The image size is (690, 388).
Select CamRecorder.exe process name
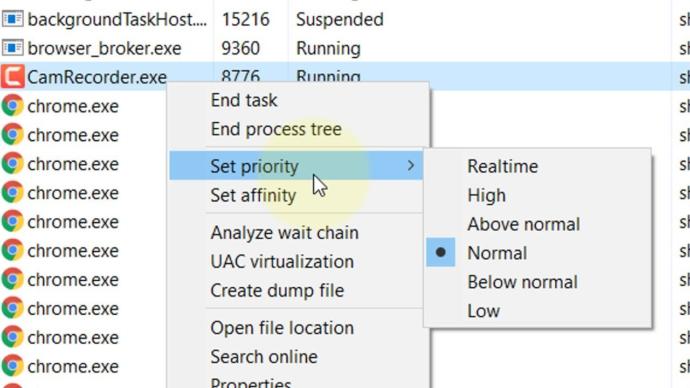(97, 77)
